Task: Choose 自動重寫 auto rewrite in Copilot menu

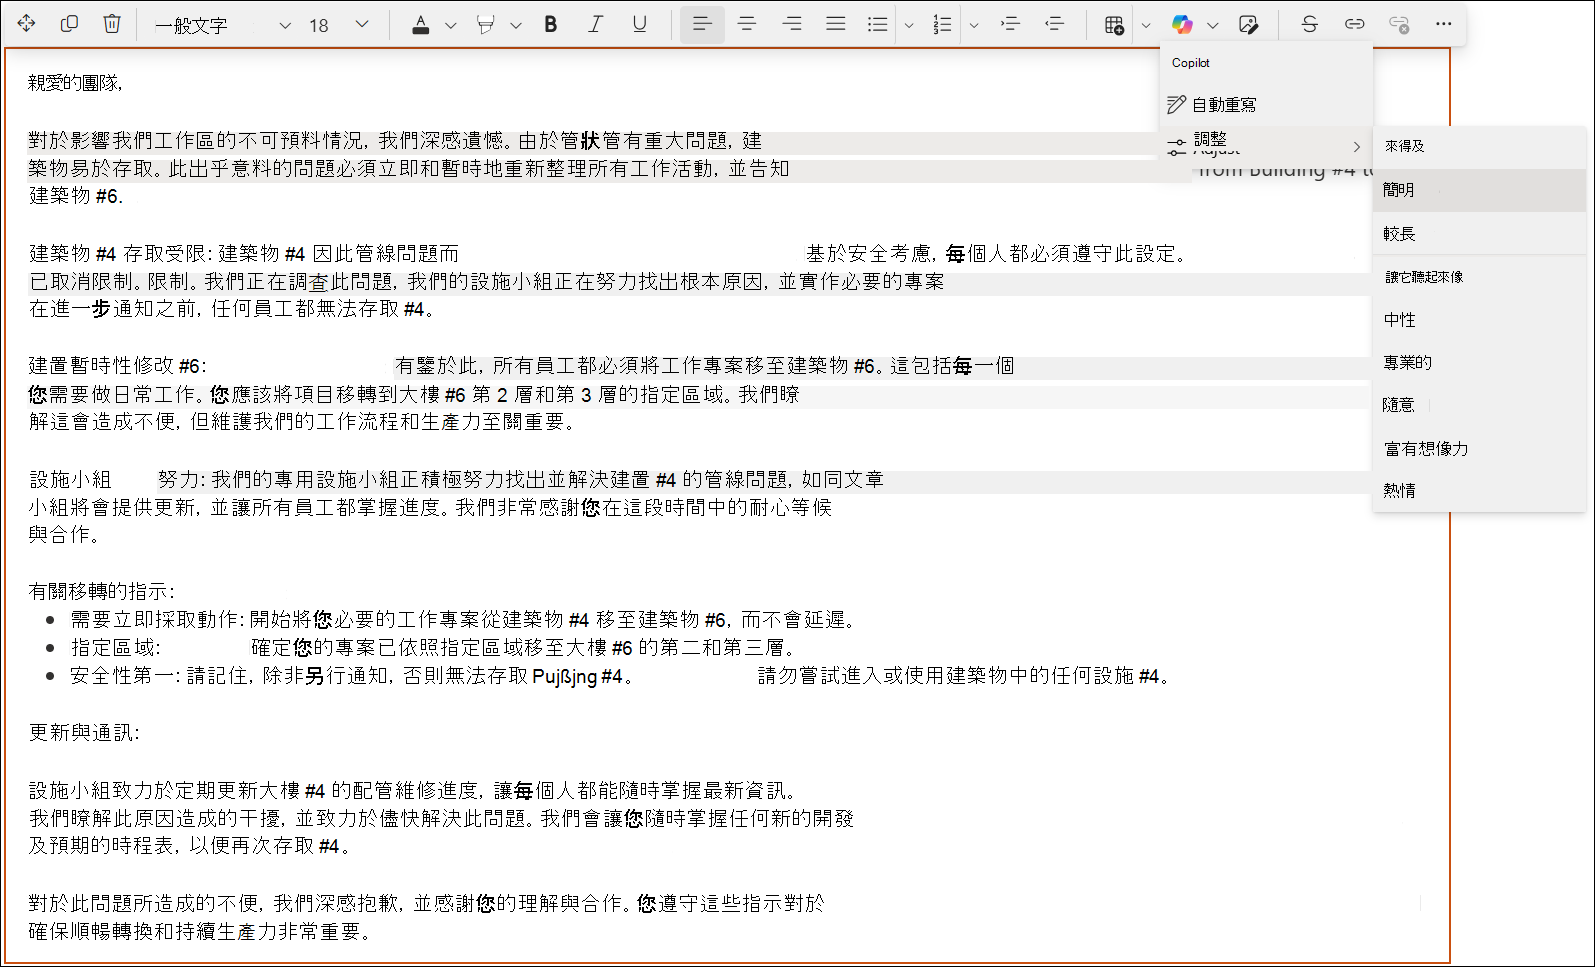Action: coord(1266,104)
